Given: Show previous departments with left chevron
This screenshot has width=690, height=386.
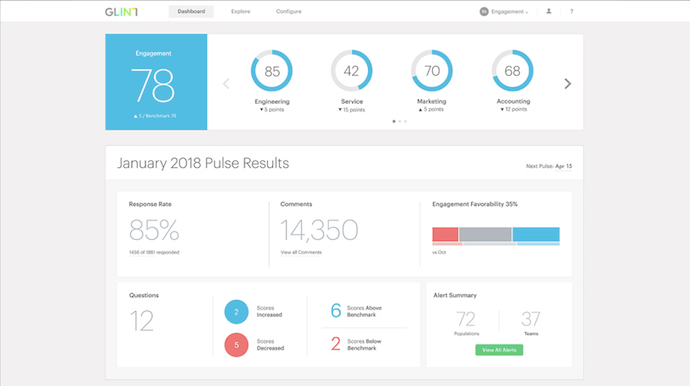Looking at the screenshot, I should (x=226, y=84).
